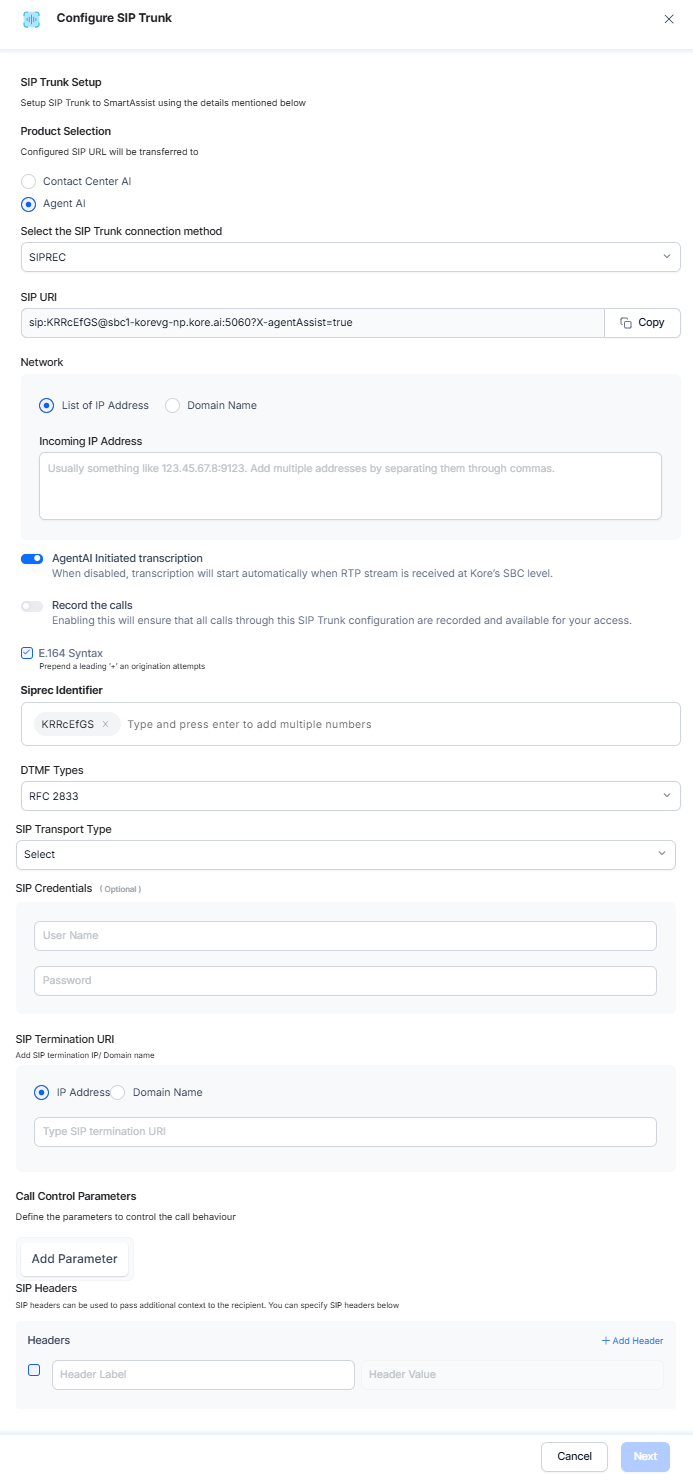
Task: Tick the Headers row checkbox
Action: (x=34, y=1370)
